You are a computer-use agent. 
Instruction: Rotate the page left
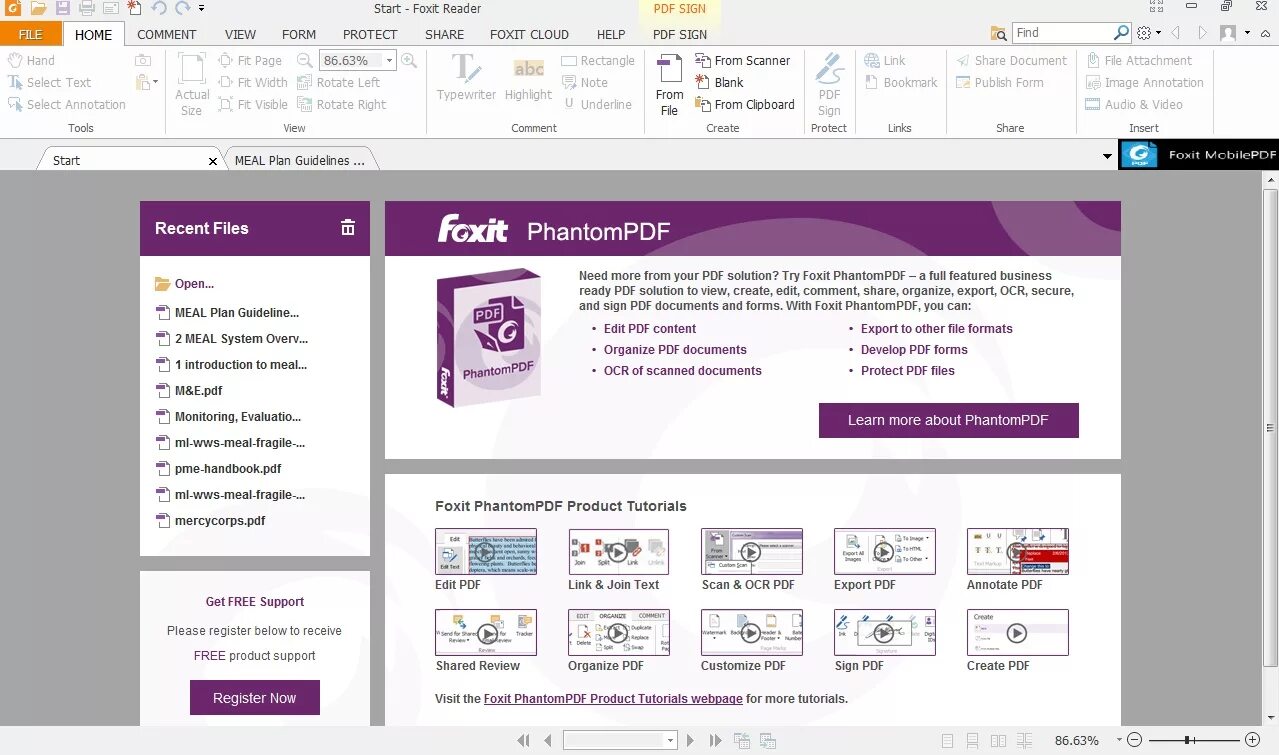click(338, 82)
